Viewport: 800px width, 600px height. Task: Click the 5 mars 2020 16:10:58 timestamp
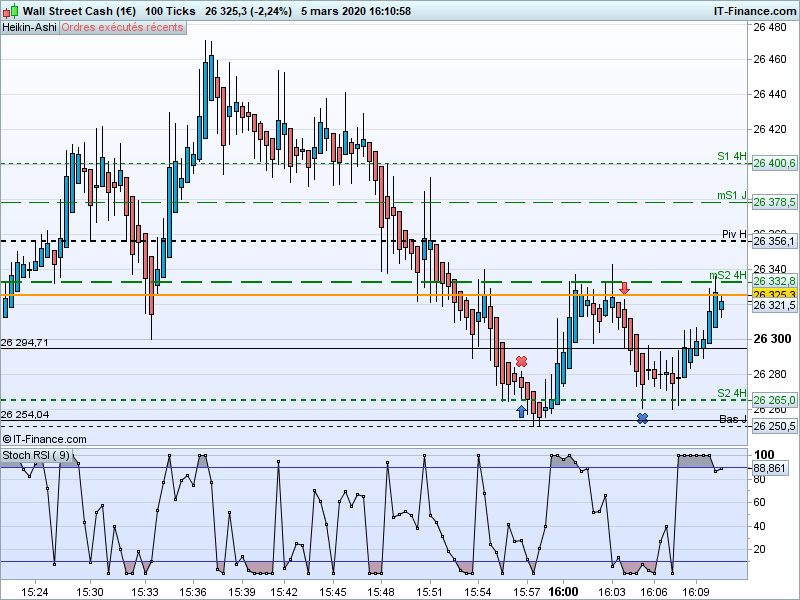tap(356, 11)
